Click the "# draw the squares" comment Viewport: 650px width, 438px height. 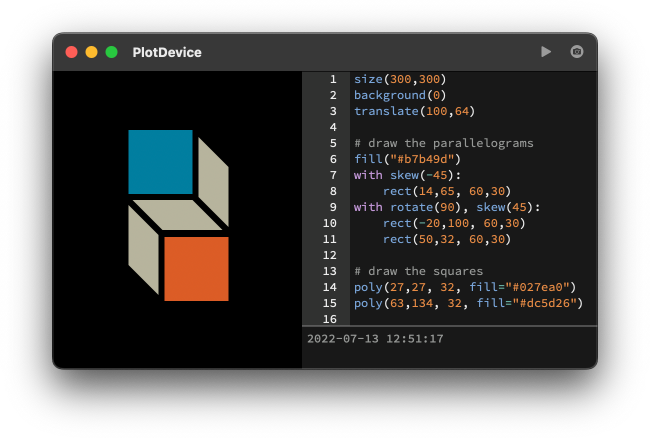click(418, 271)
